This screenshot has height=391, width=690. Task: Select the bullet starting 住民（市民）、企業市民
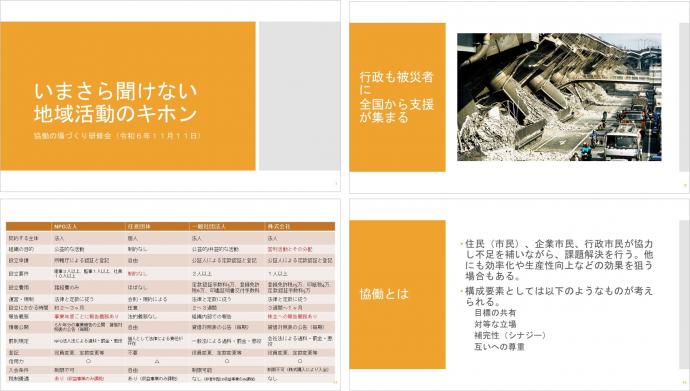(559, 260)
